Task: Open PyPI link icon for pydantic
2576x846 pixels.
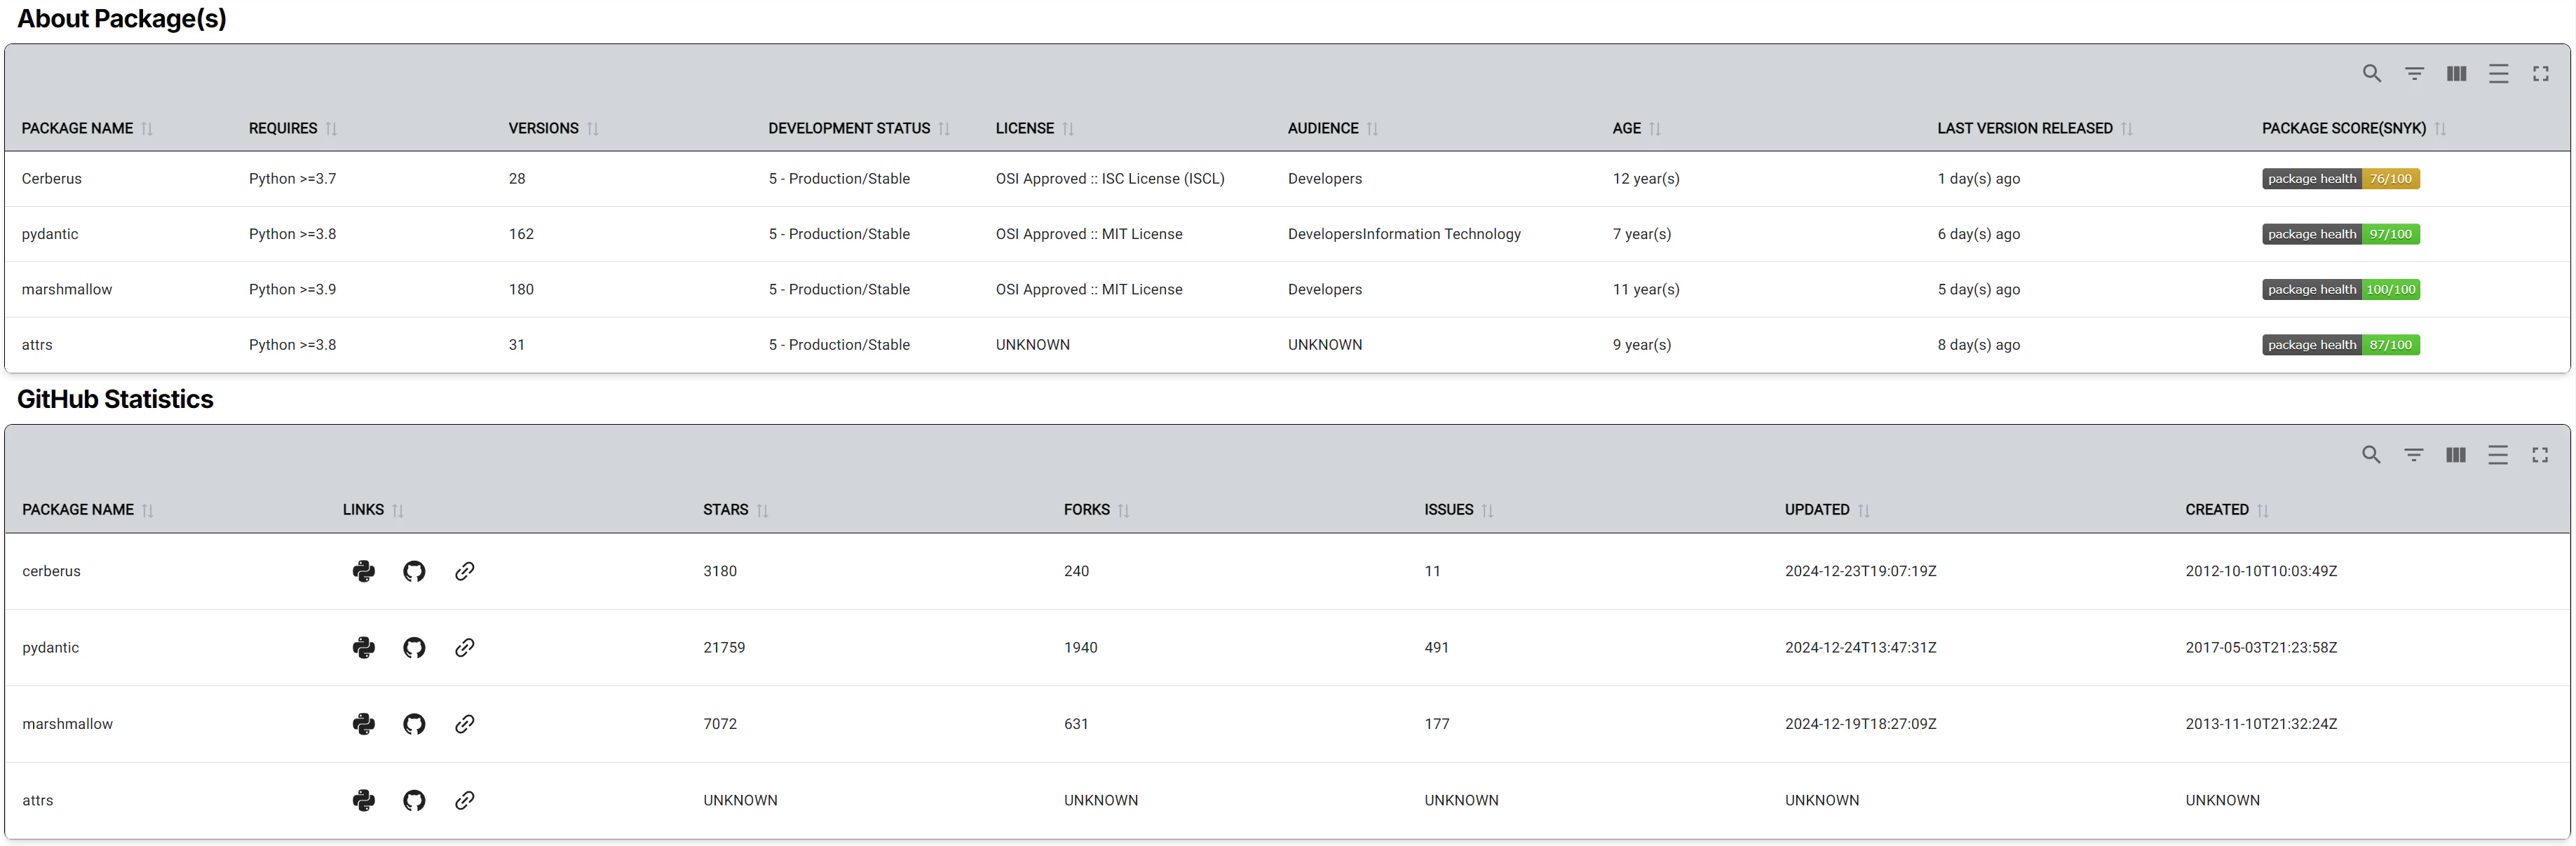Action: click(x=364, y=648)
